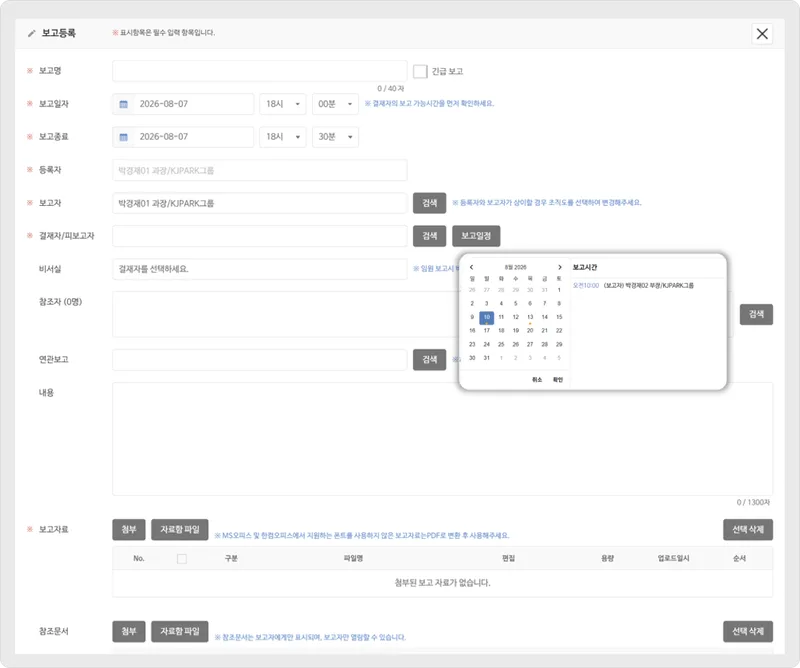Image resolution: width=800 pixels, height=668 pixels.
Task: Open the calendar icon for 보고일자
Action: tap(123, 104)
